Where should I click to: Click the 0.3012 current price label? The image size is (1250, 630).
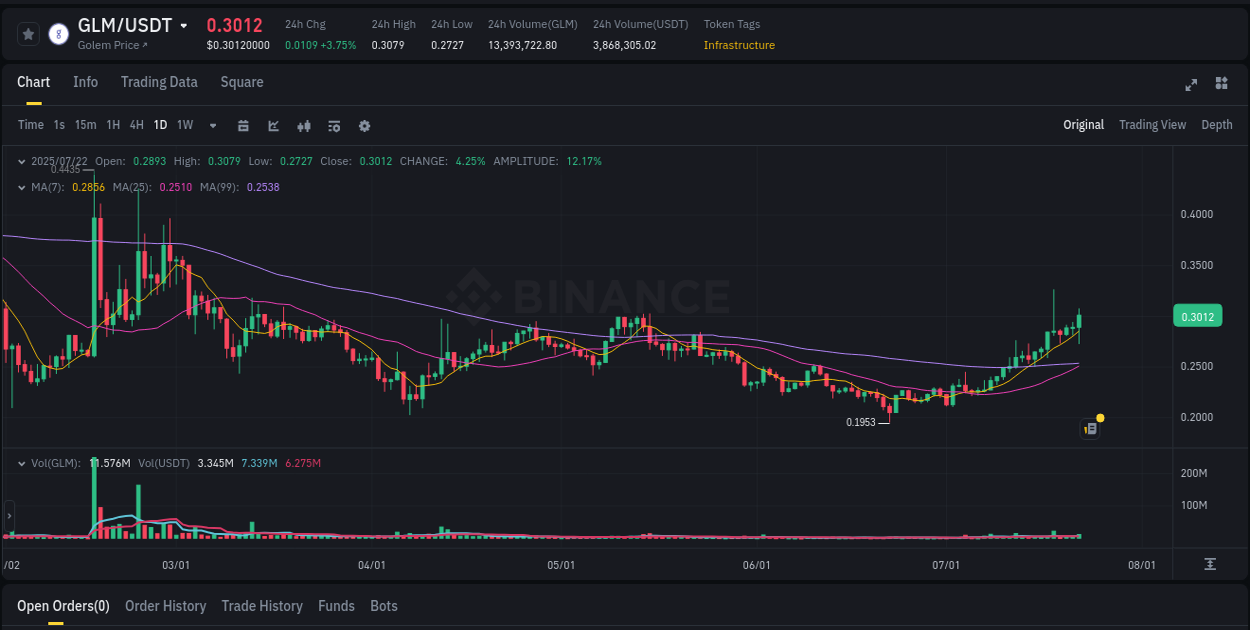[x=1197, y=315]
